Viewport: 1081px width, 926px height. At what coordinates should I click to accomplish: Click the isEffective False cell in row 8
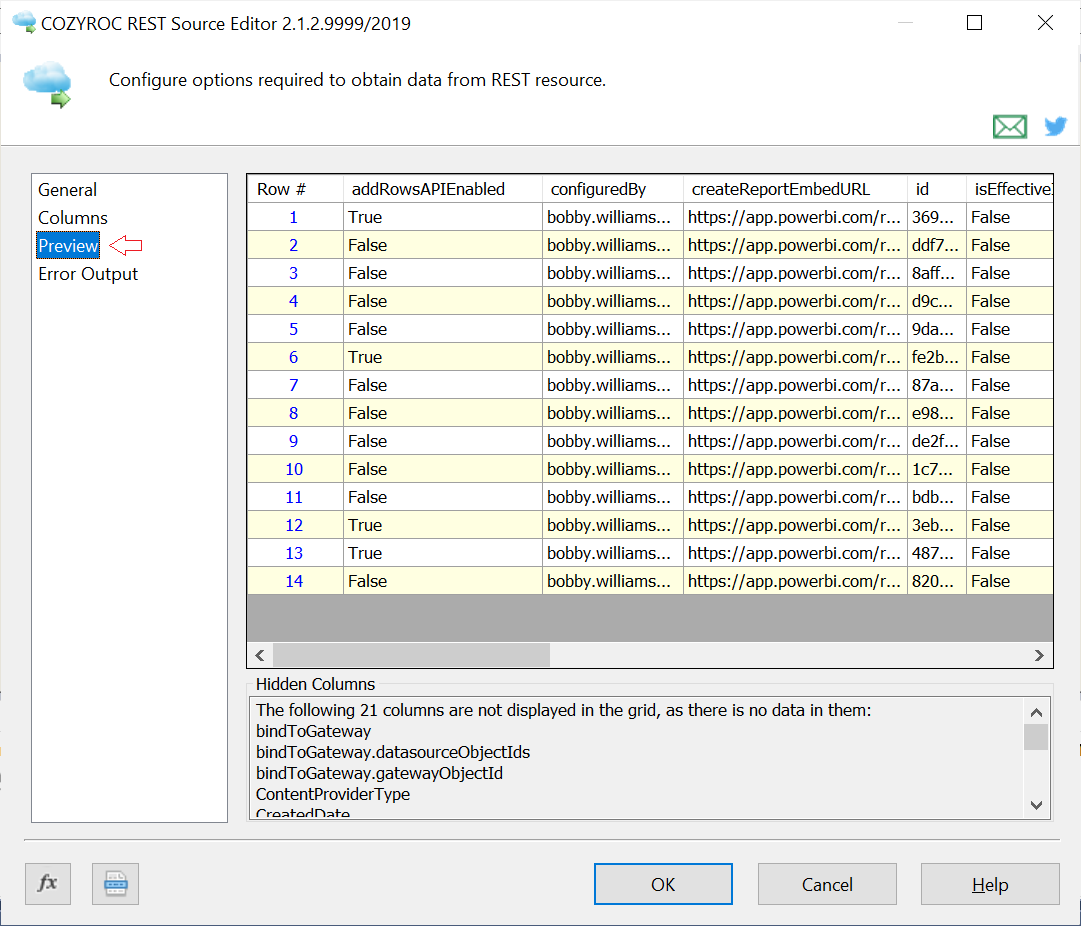1009,413
